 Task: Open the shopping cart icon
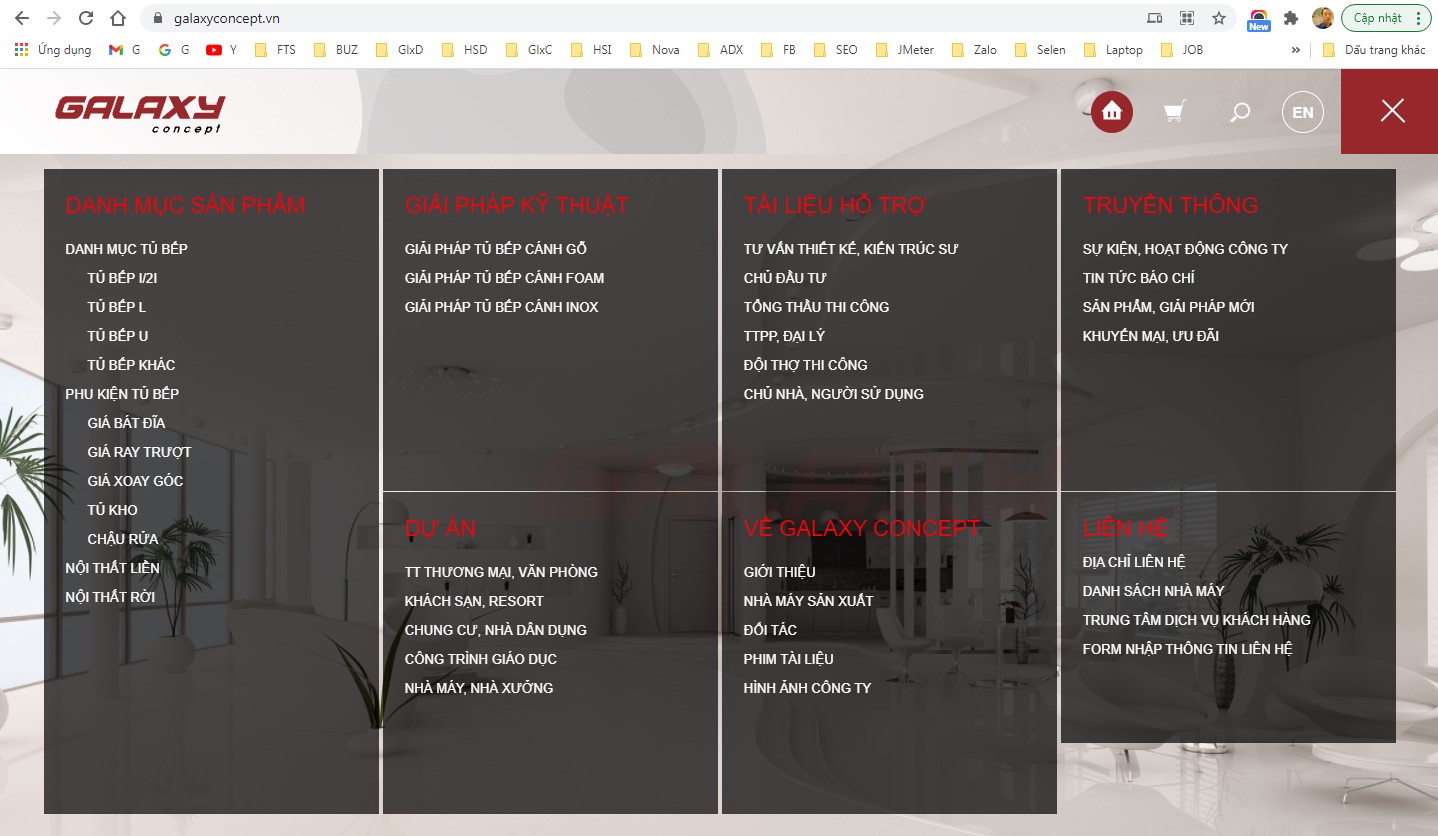(x=1175, y=112)
